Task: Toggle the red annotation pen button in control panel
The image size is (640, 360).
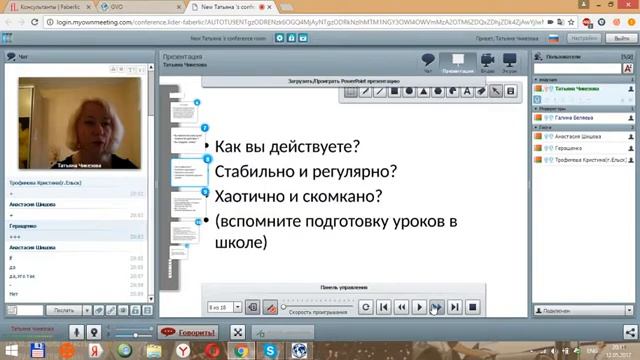Action: click(x=270, y=307)
